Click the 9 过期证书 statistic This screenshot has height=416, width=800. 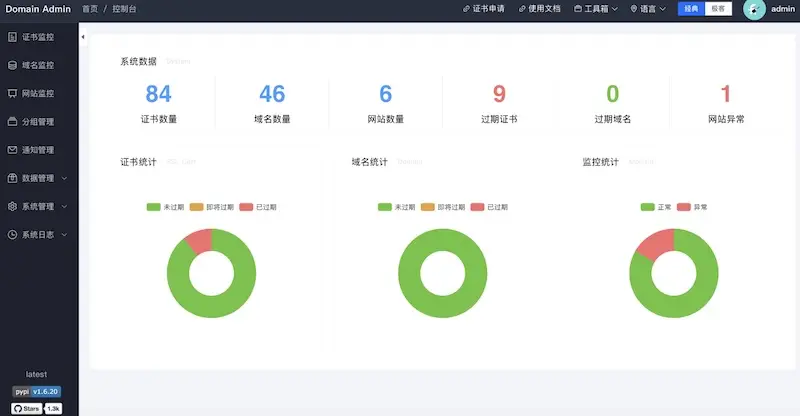(499, 104)
